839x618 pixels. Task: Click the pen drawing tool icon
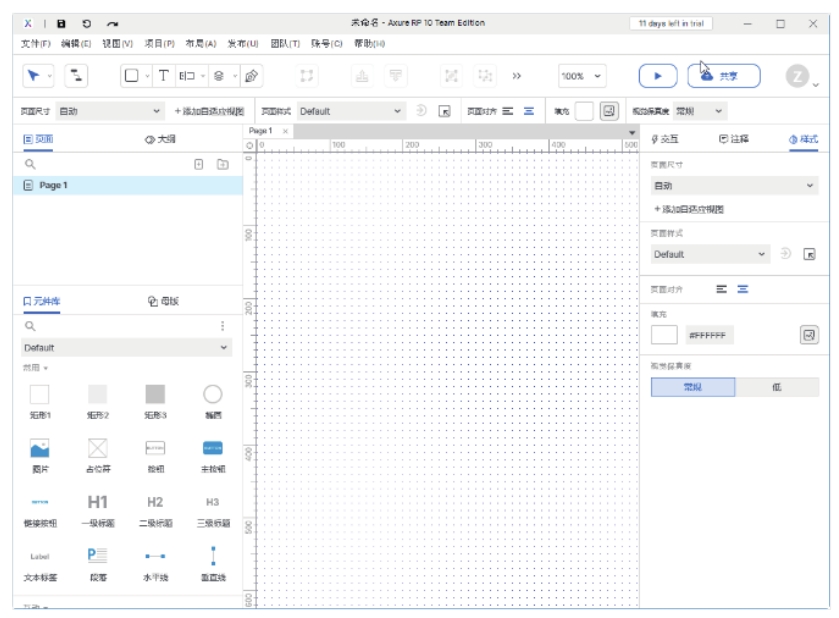pos(251,76)
